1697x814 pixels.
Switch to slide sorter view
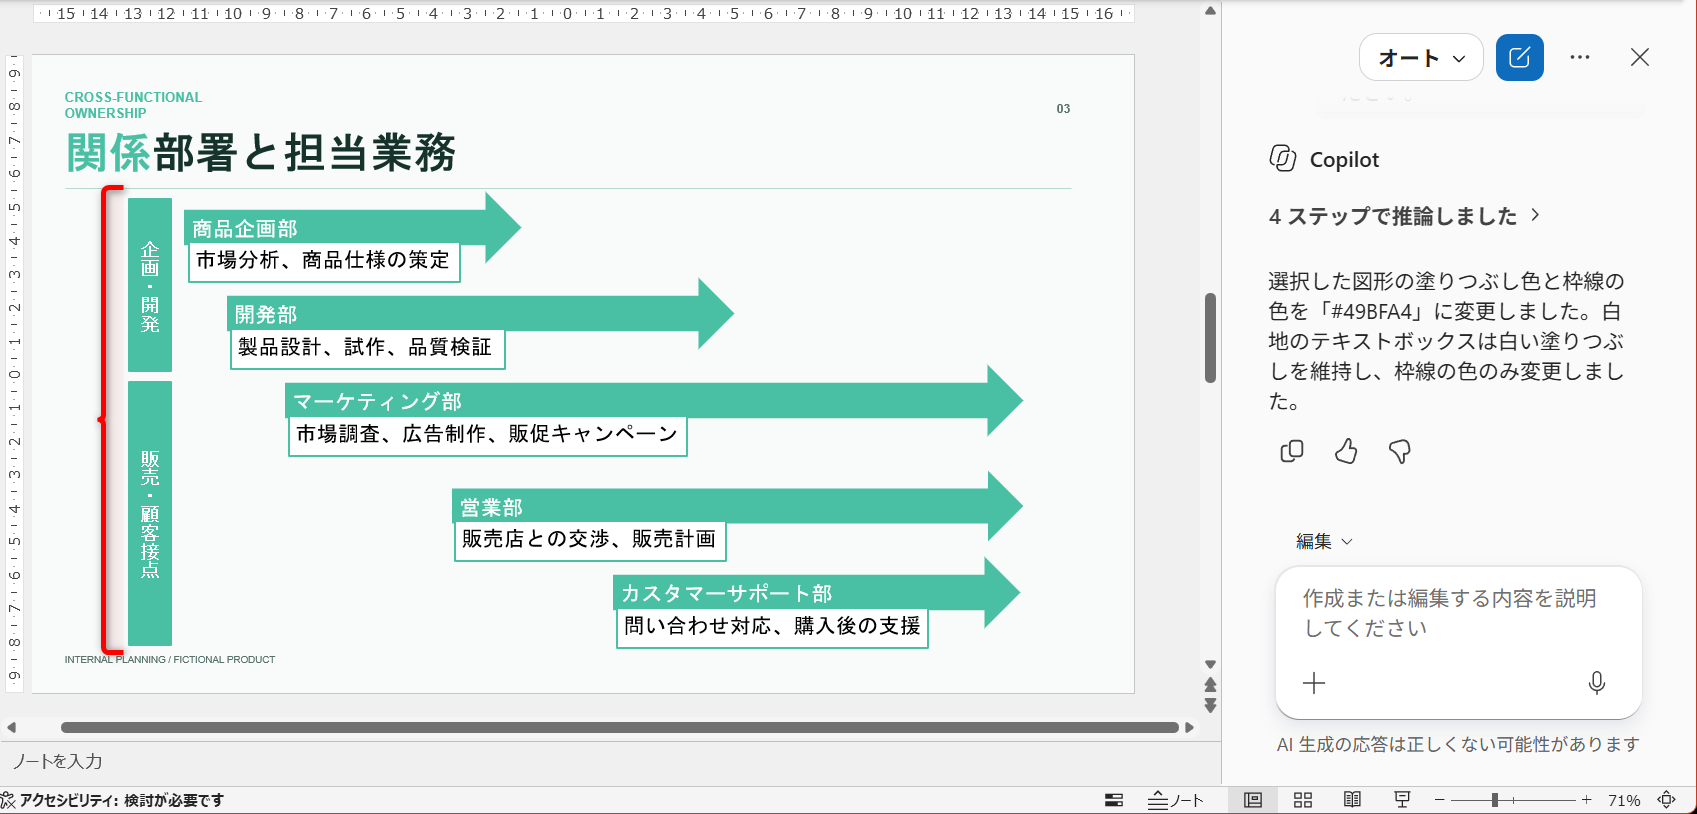[1303, 800]
